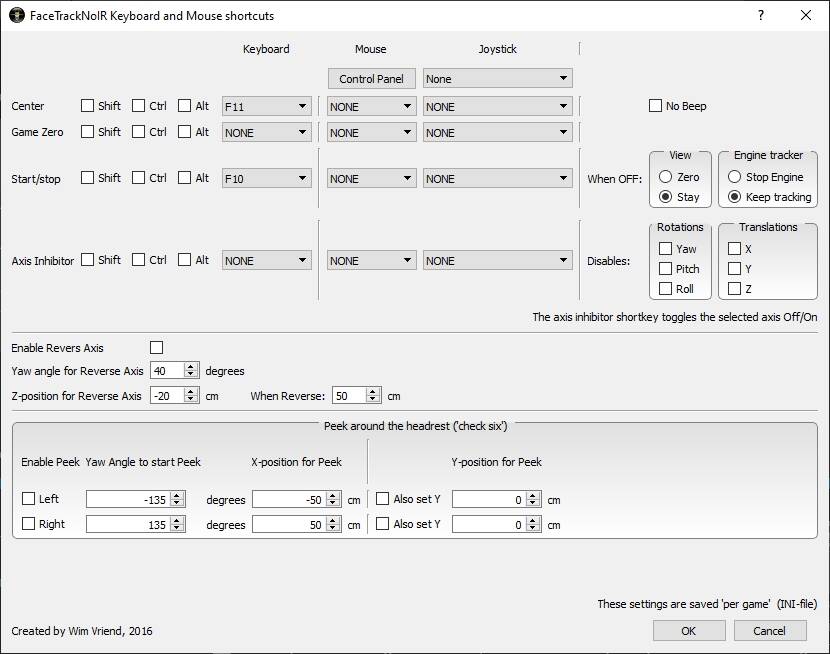The width and height of the screenshot is (830, 654).
Task: Open the Start/stop keyboard dropdown F10
Action: click(266, 178)
